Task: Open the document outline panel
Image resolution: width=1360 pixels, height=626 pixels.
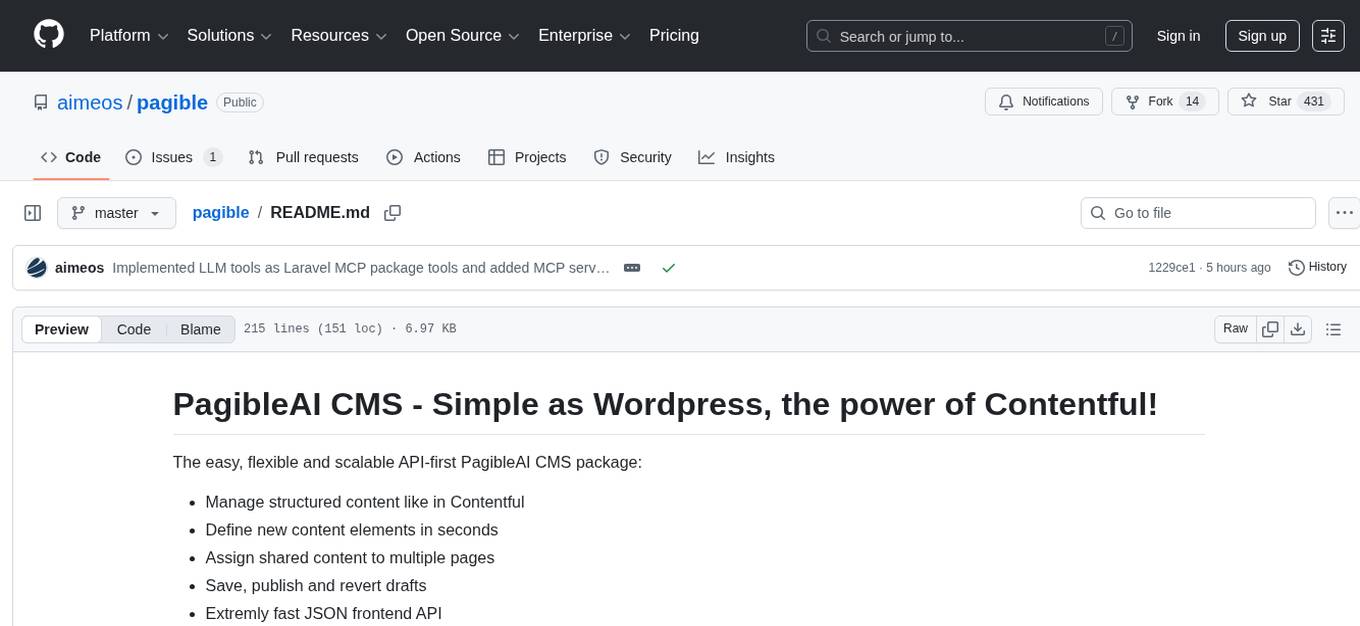Action: (1332, 329)
